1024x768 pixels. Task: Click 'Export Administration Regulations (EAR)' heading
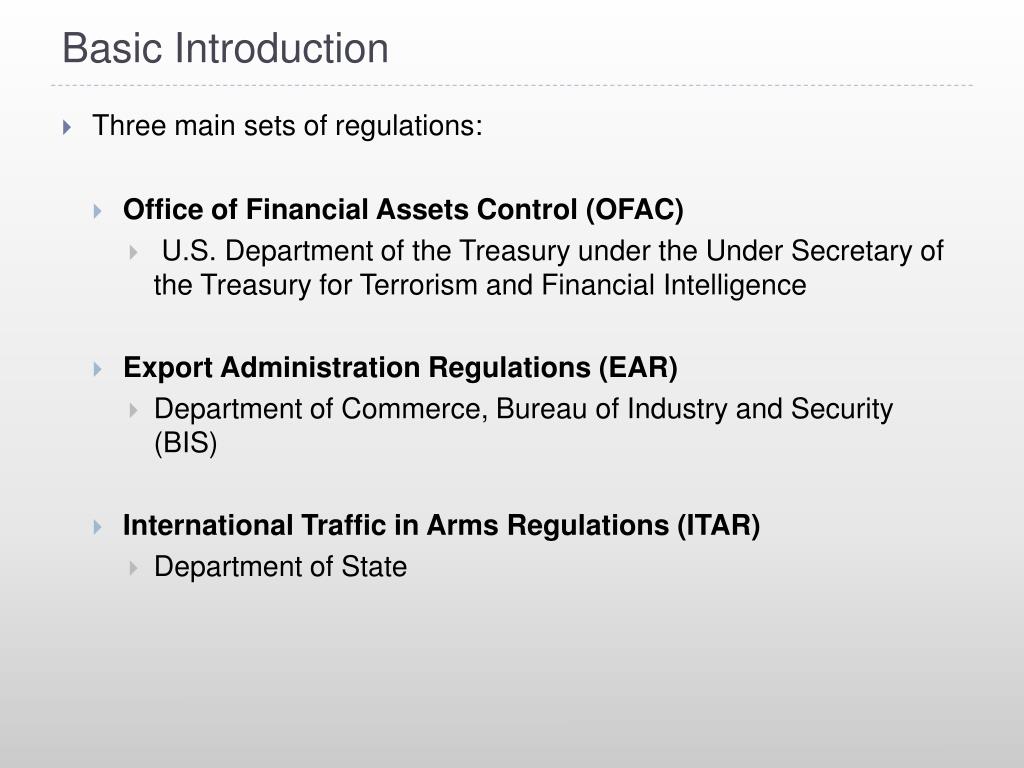[x=400, y=368]
